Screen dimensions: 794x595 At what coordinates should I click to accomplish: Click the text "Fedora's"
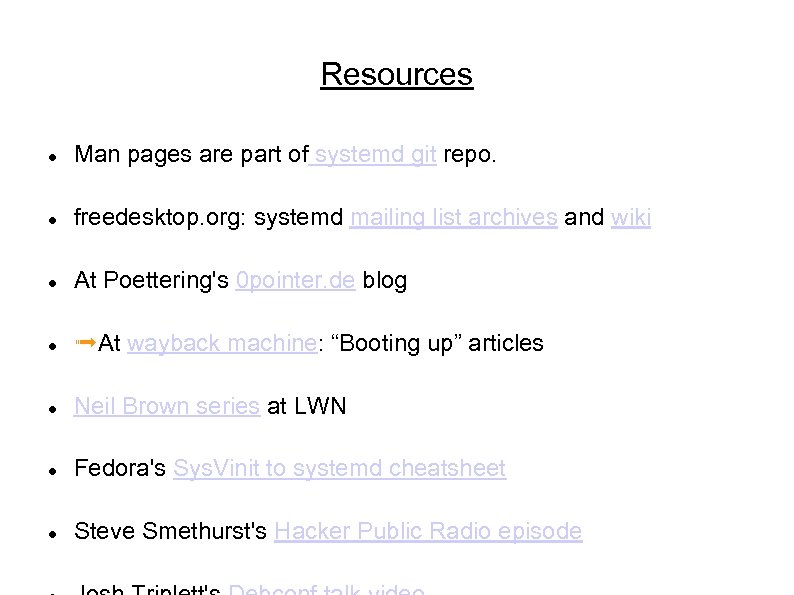(120, 468)
